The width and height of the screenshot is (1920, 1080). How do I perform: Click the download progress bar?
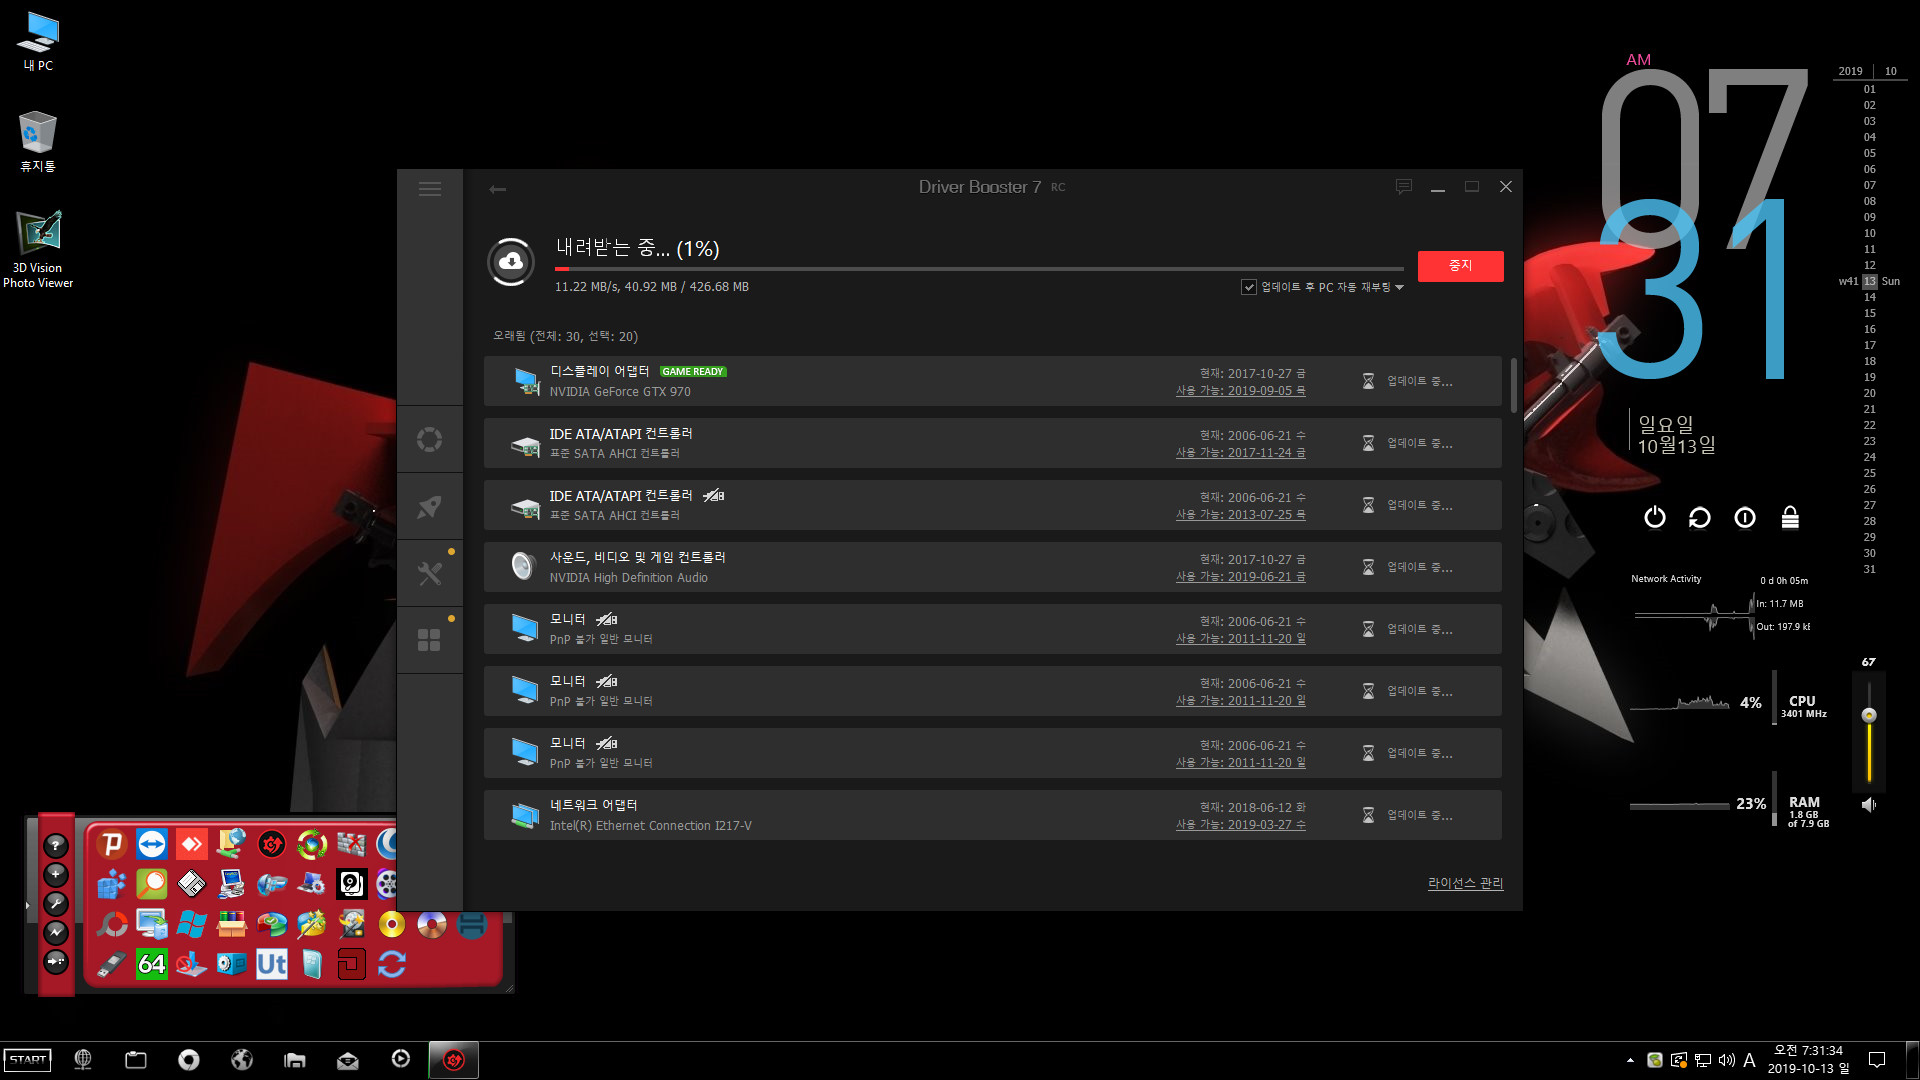coord(979,269)
